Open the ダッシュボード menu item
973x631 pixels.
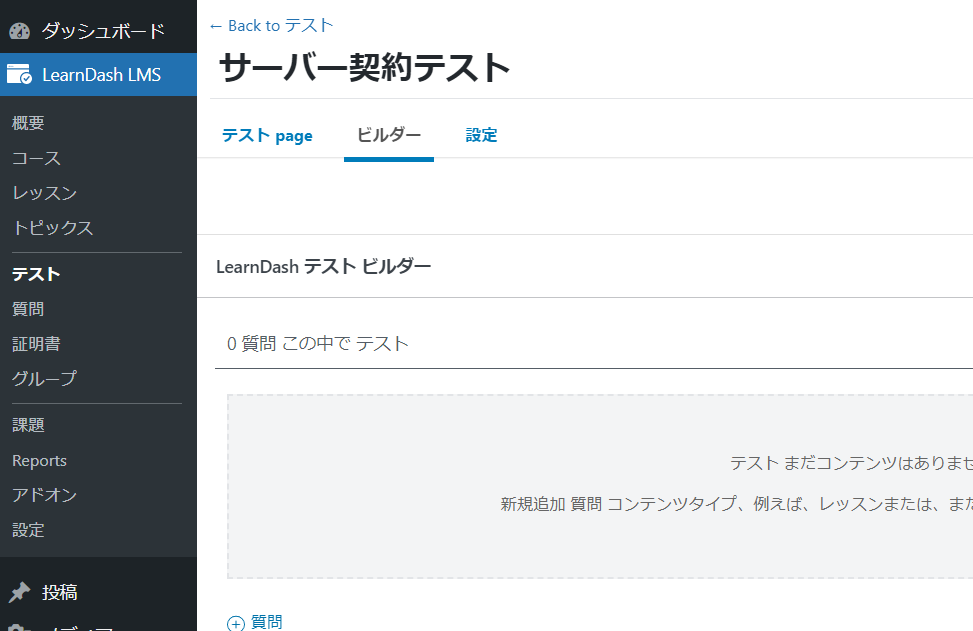(x=102, y=31)
